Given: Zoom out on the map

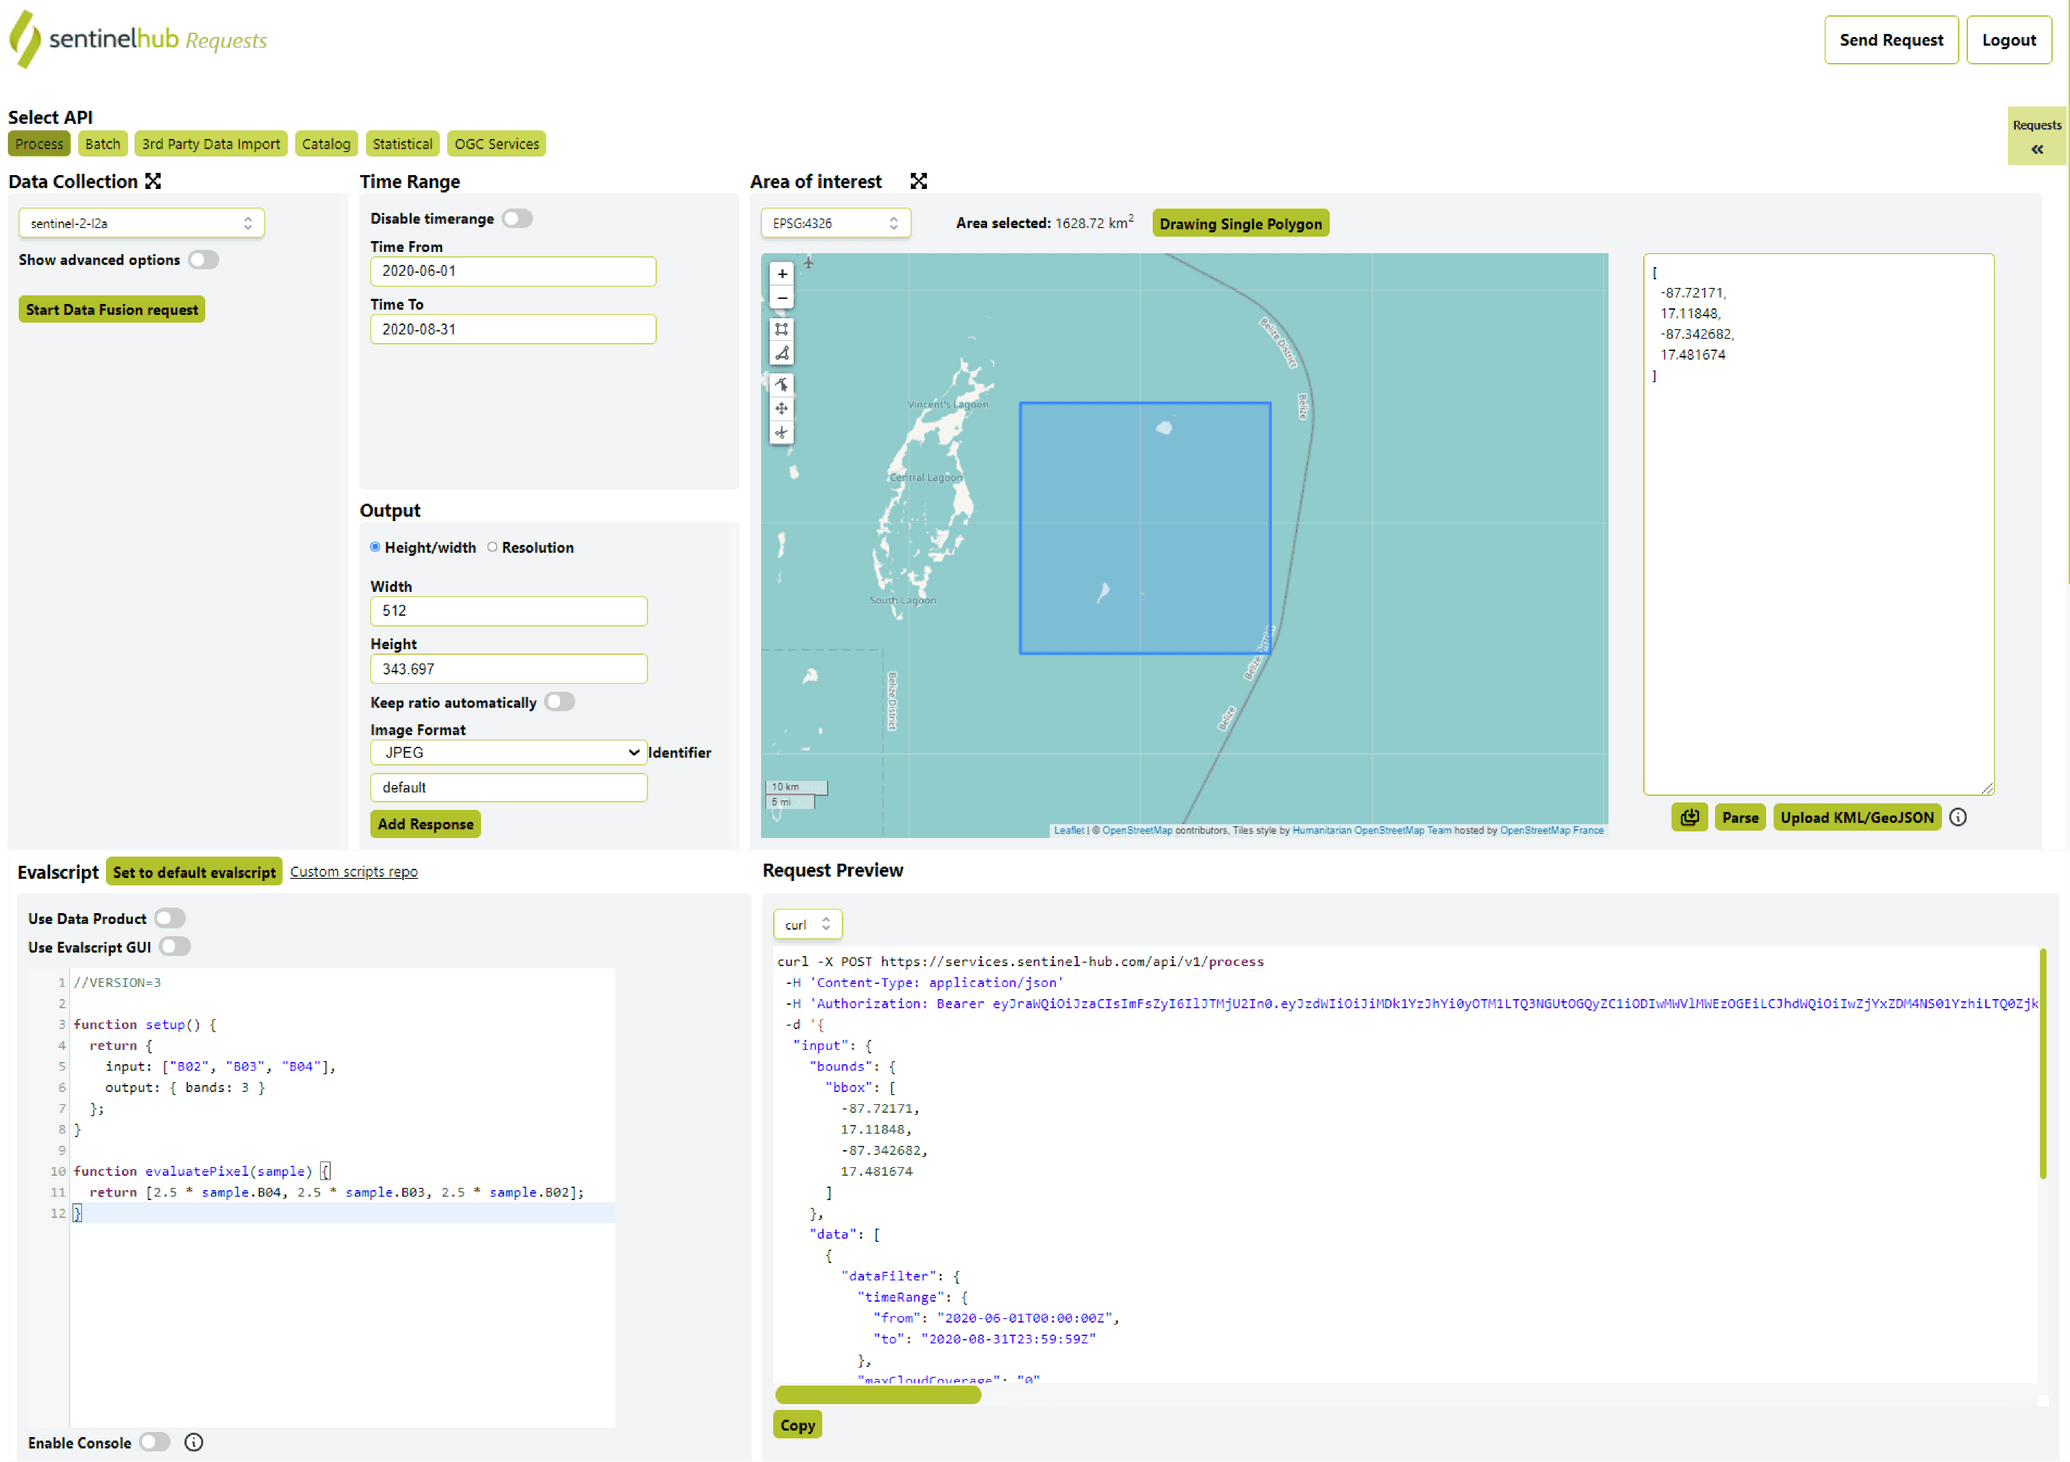Looking at the screenshot, I should tap(782, 298).
